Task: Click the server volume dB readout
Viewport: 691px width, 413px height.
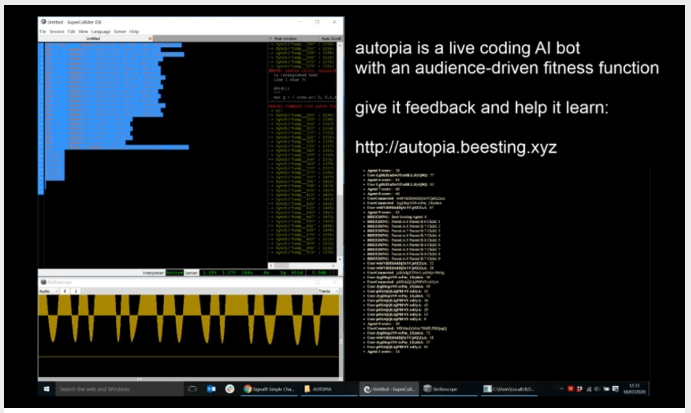Action: click(x=319, y=273)
